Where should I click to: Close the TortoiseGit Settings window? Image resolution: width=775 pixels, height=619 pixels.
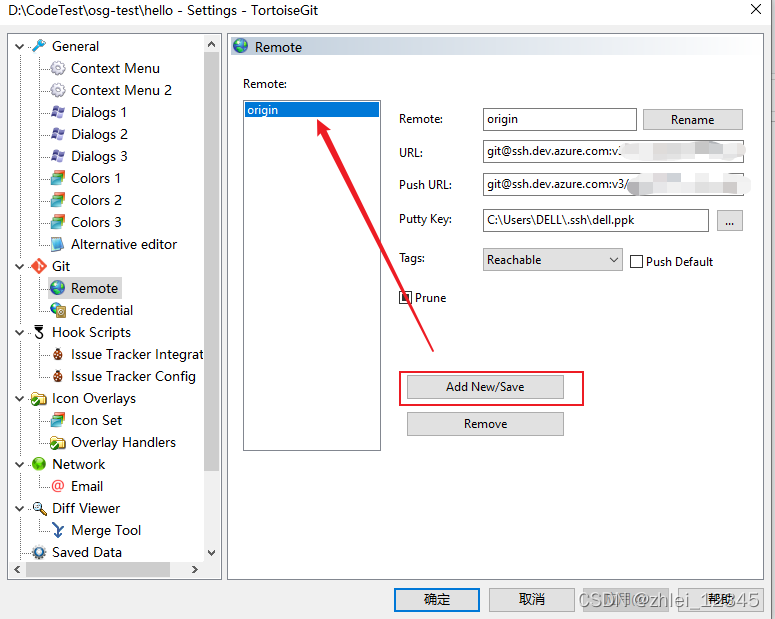[756, 9]
